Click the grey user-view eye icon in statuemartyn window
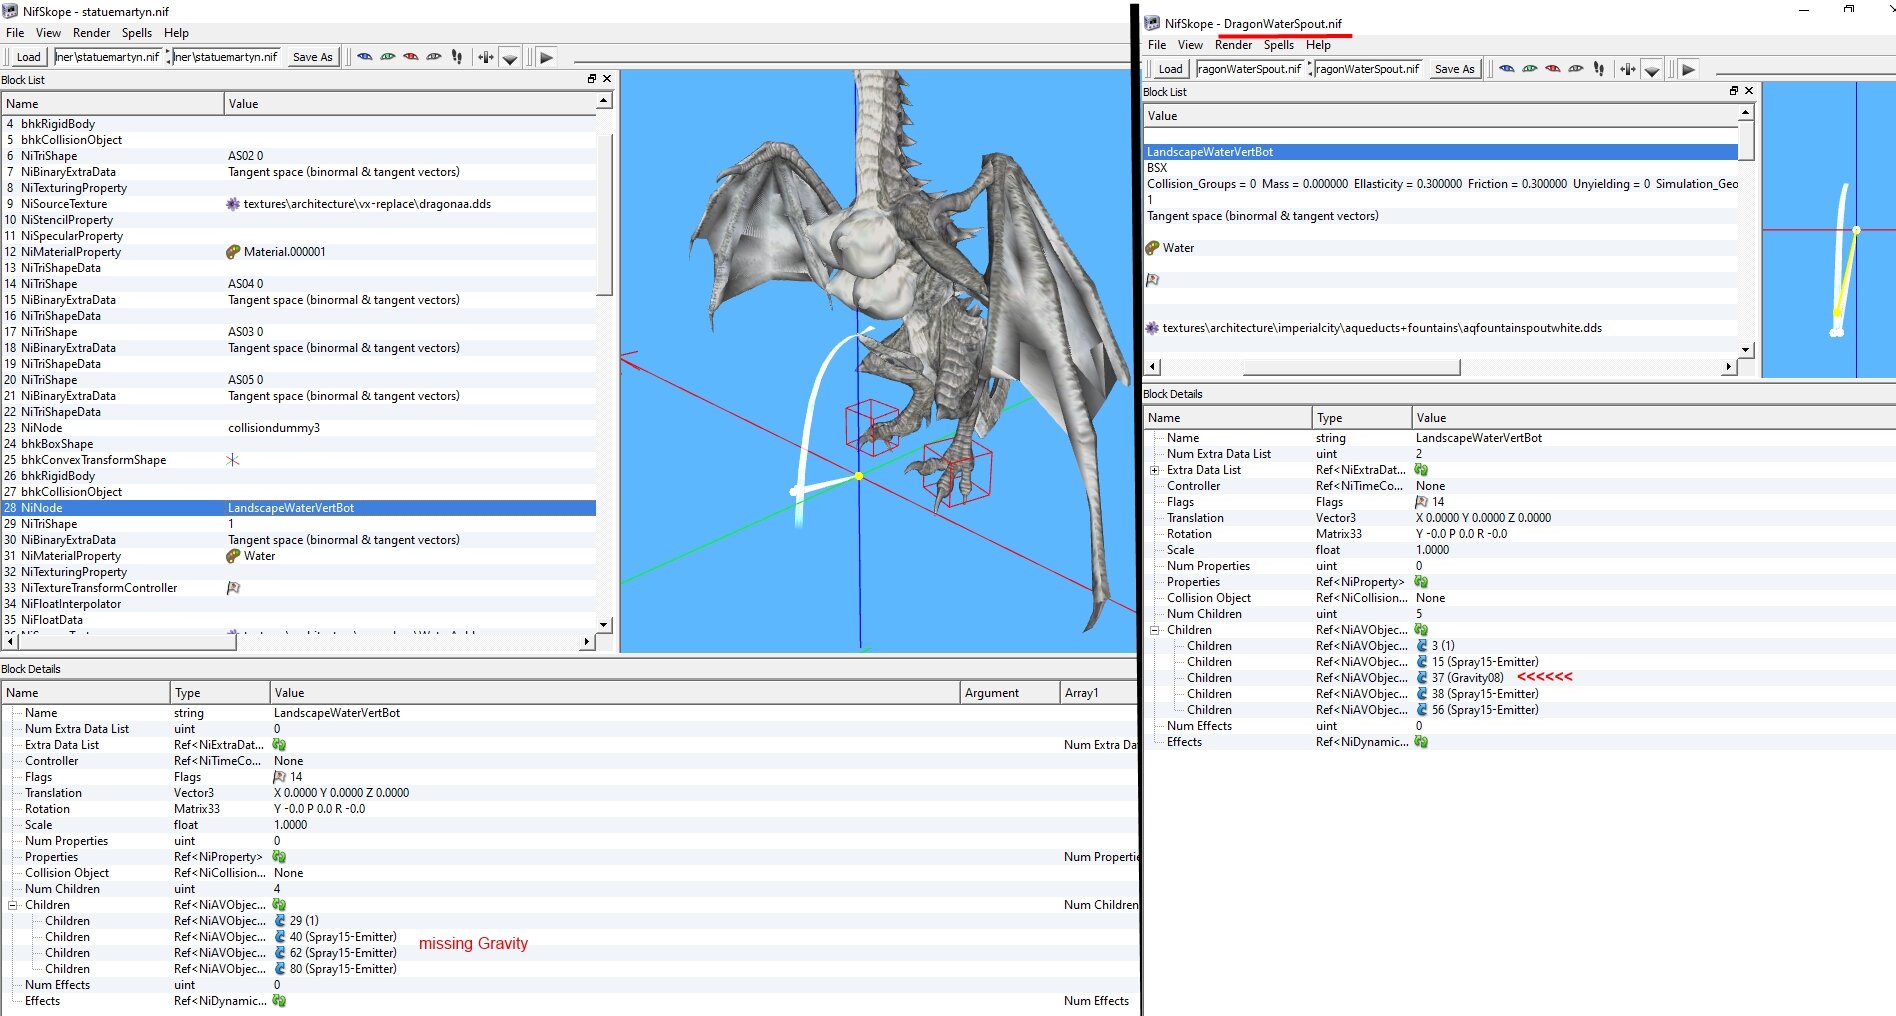1896x1016 pixels. [434, 57]
